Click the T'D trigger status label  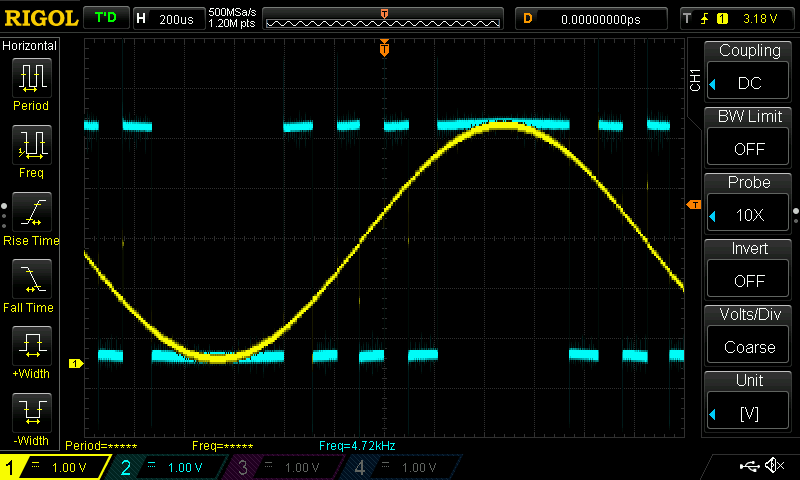tap(104, 18)
